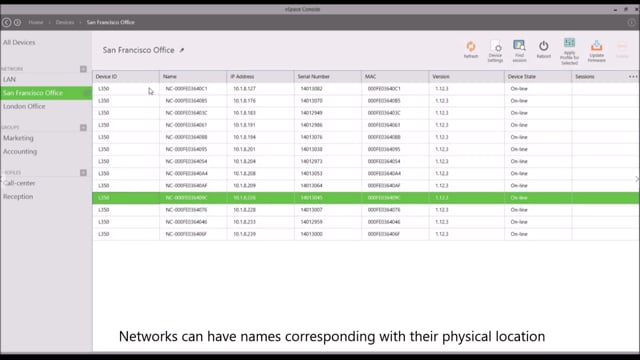Click serial number cell 14013038
The width and height of the screenshot is (640, 360).
click(311, 149)
